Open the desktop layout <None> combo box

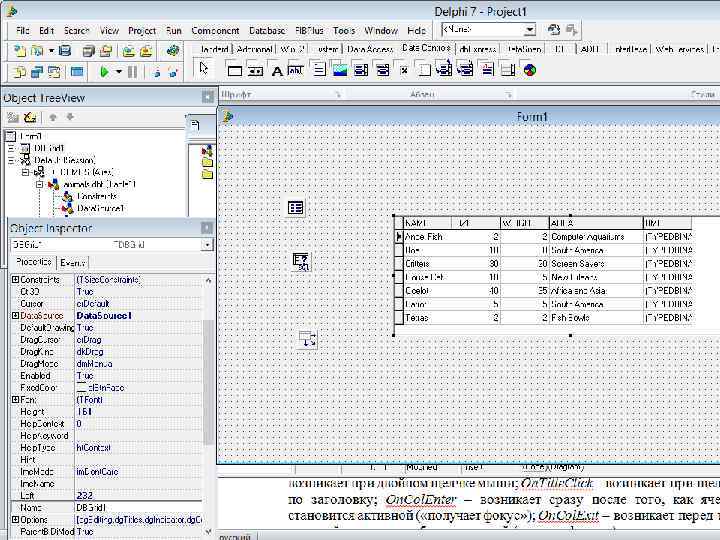click(489, 29)
